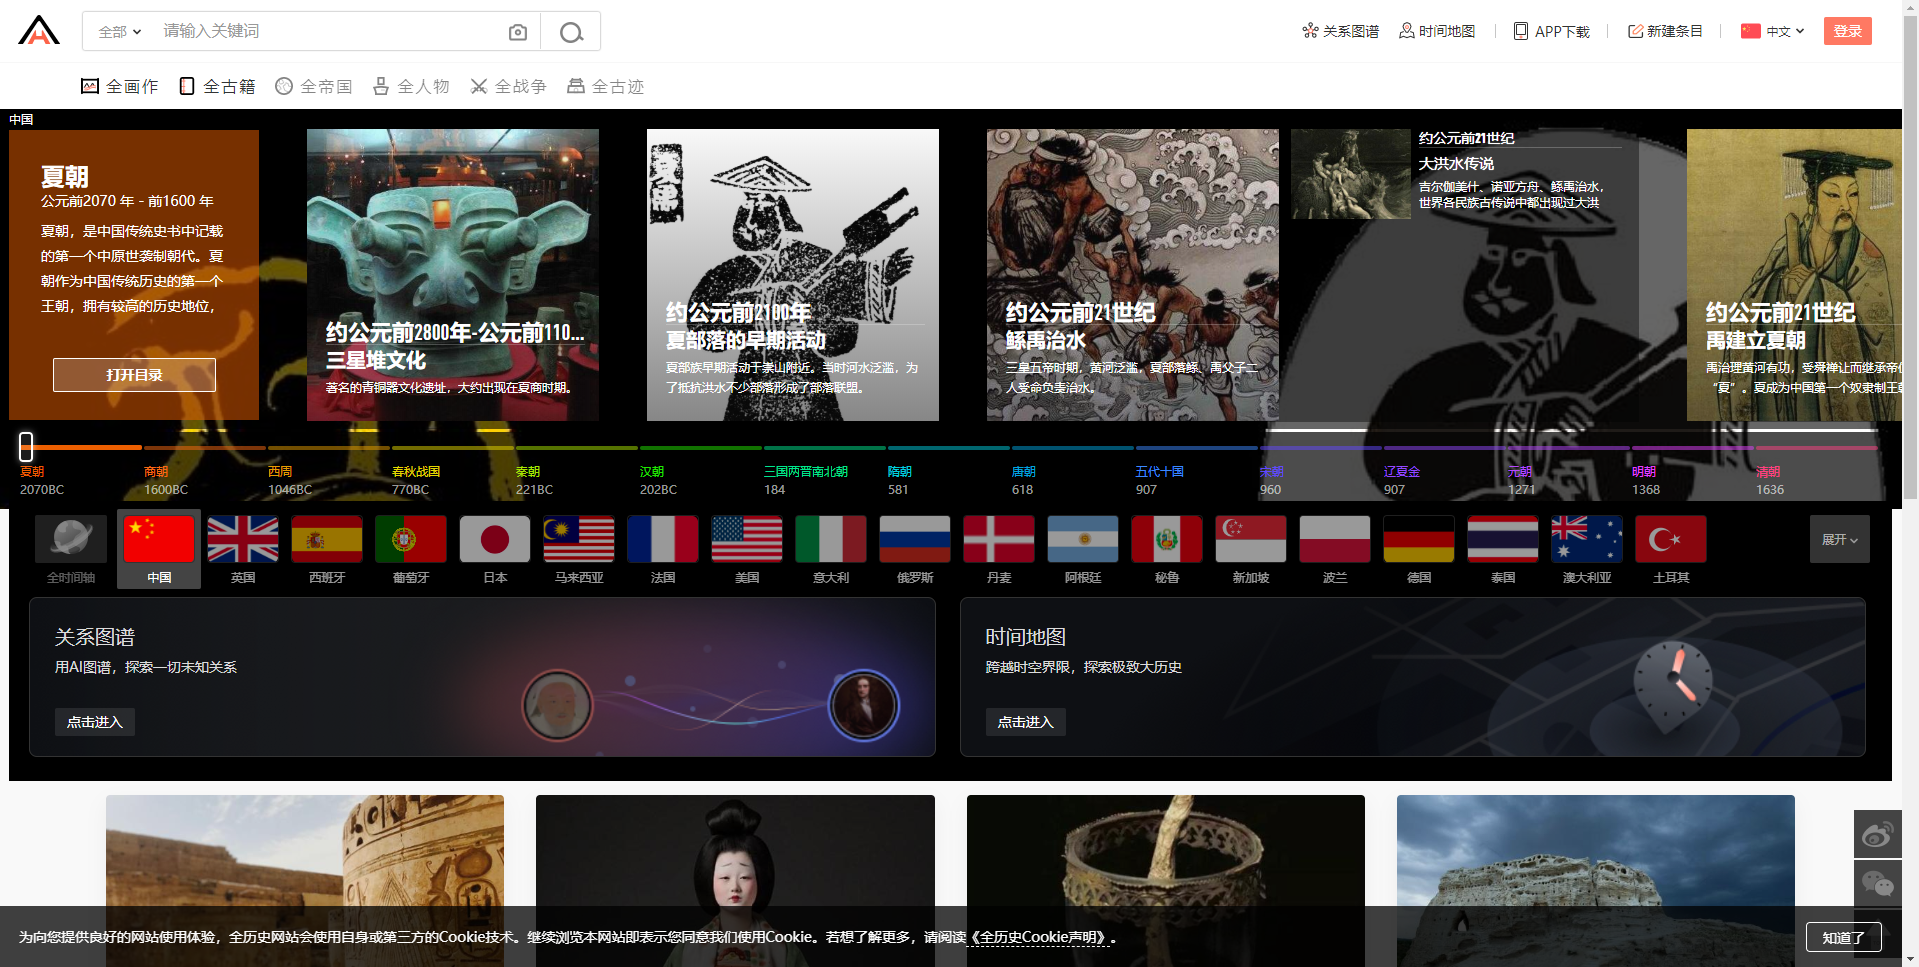Open the 全历史Cookie声明 link
The image size is (1919, 967).
click(x=1040, y=937)
